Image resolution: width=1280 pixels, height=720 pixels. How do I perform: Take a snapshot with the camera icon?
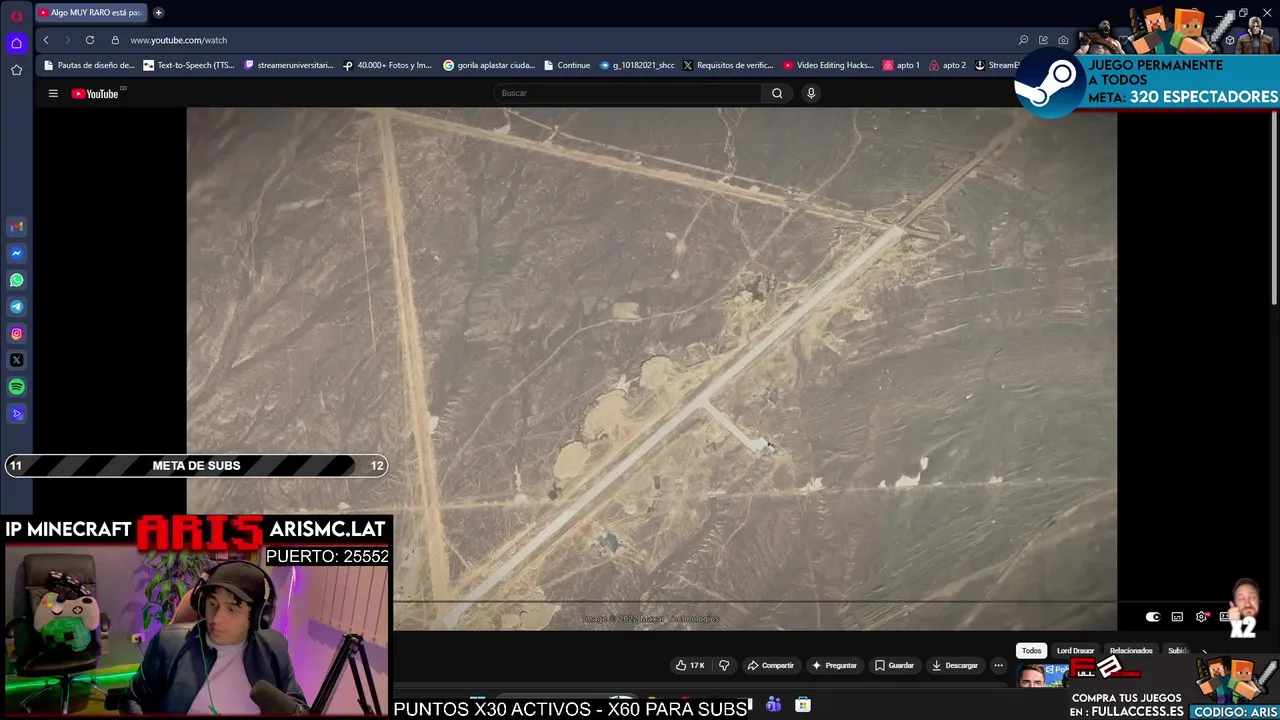pos(1063,40)
